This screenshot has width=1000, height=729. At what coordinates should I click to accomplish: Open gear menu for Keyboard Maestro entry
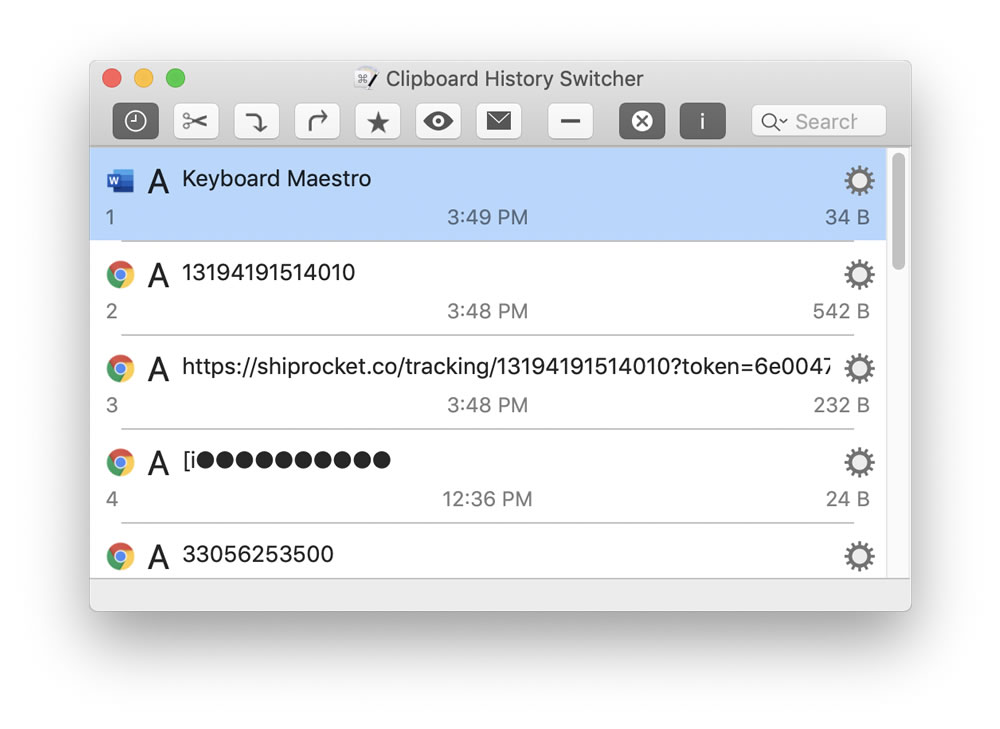(x=859, y=180)
